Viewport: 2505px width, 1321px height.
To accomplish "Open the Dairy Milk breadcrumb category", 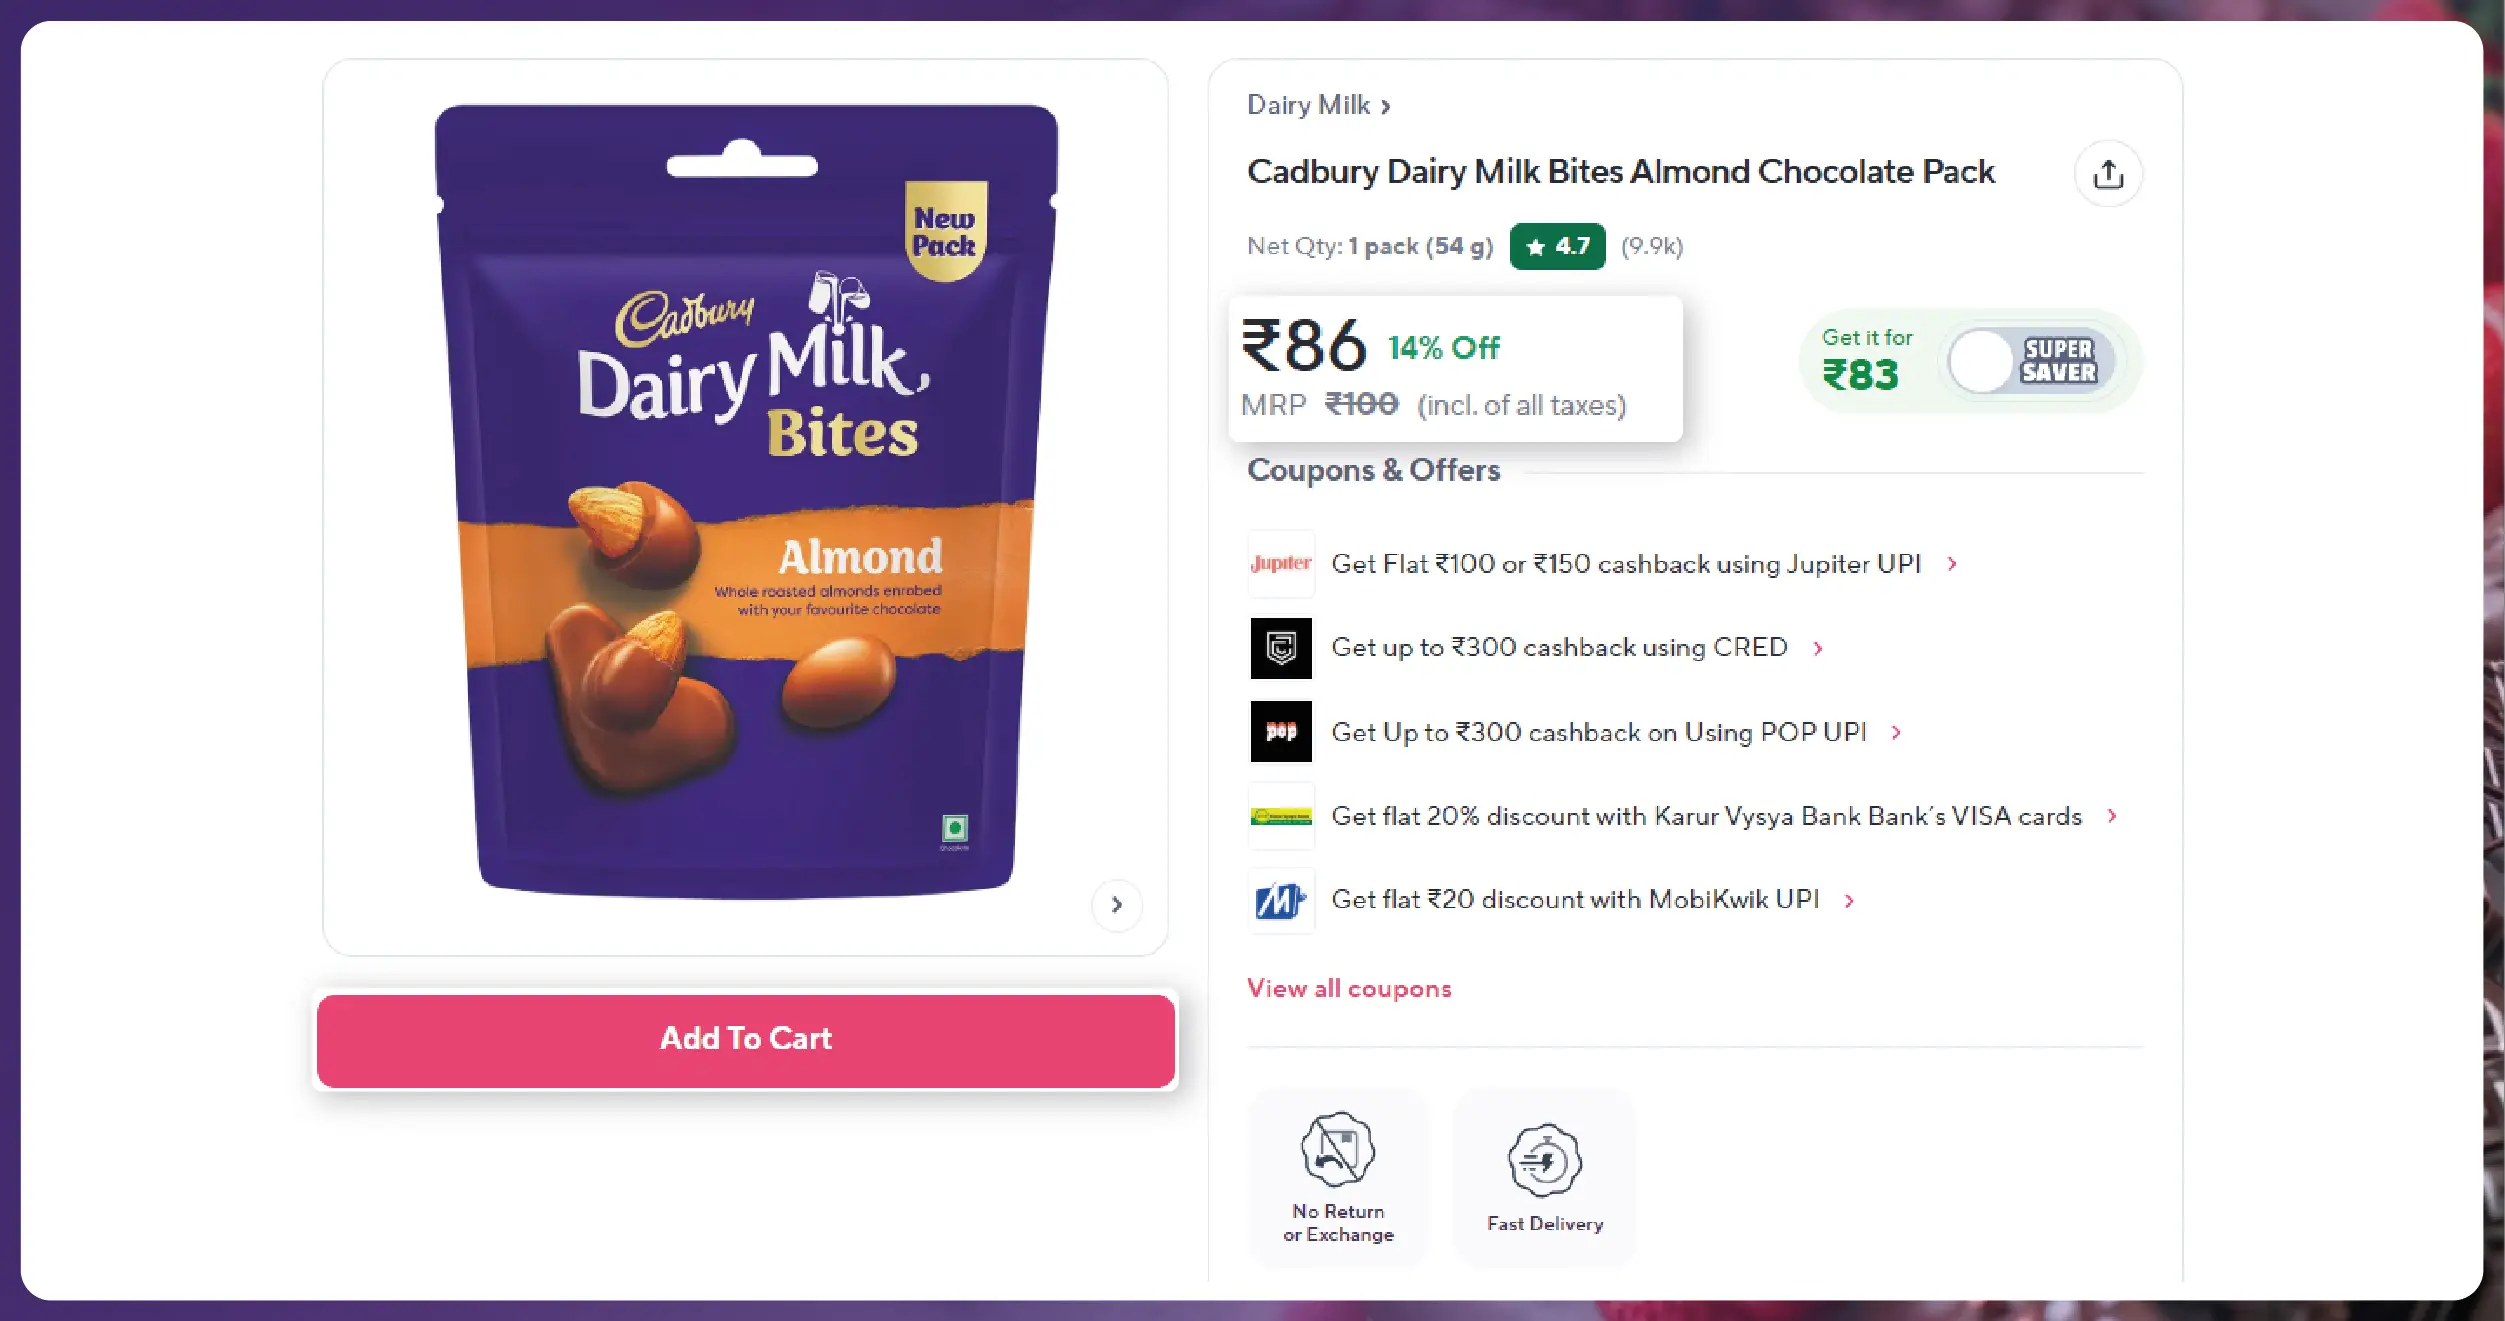I will 1317,105.
